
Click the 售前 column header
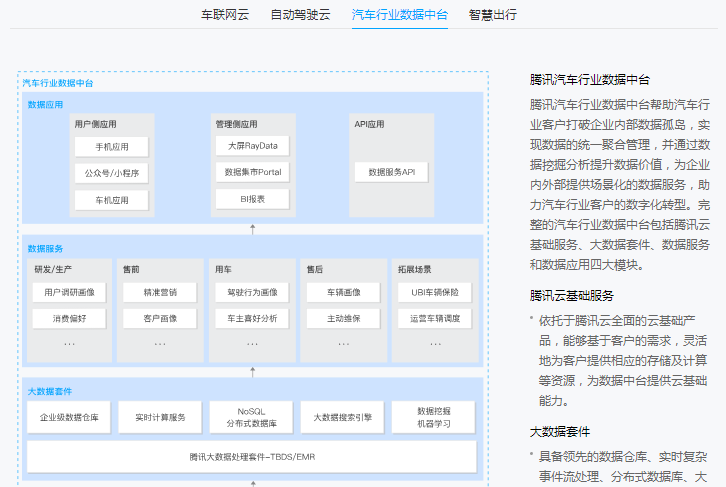(x=131, y=269)
